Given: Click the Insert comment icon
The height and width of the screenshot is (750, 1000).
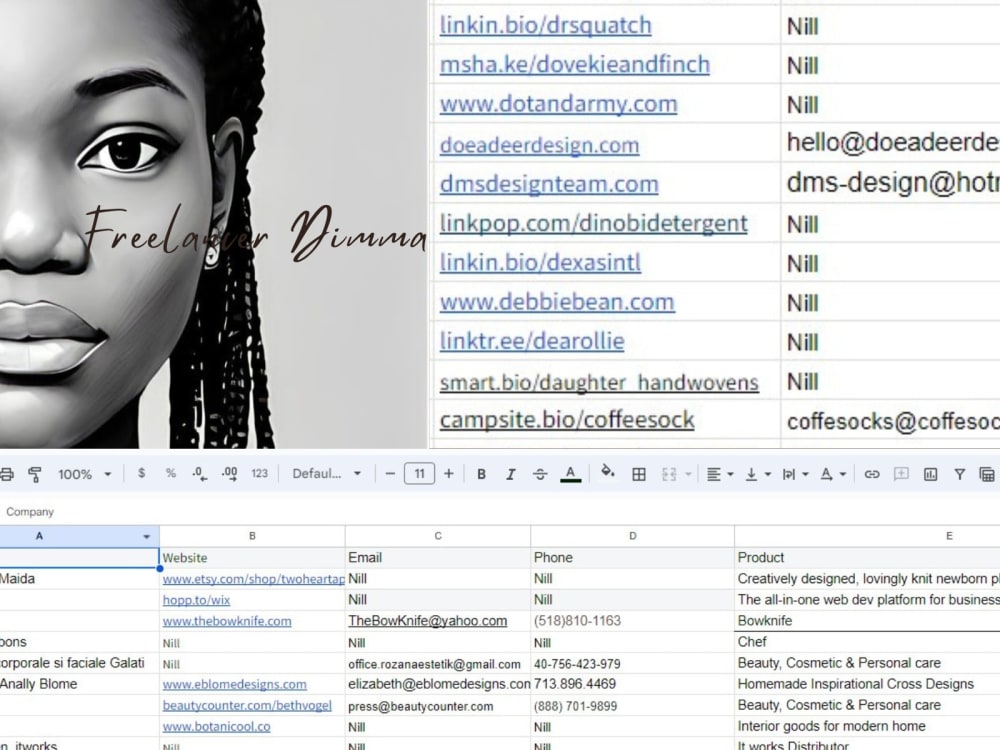Looking at the screenshot, I should click(901, 473).
